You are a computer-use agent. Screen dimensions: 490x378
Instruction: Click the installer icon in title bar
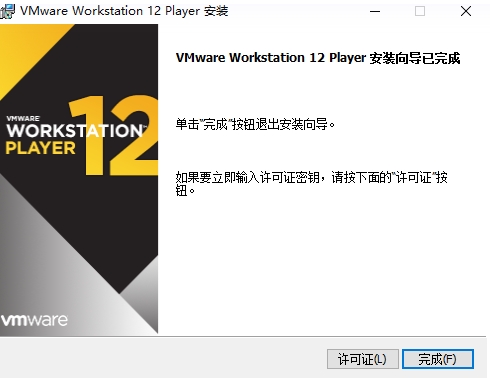point(7,11)
